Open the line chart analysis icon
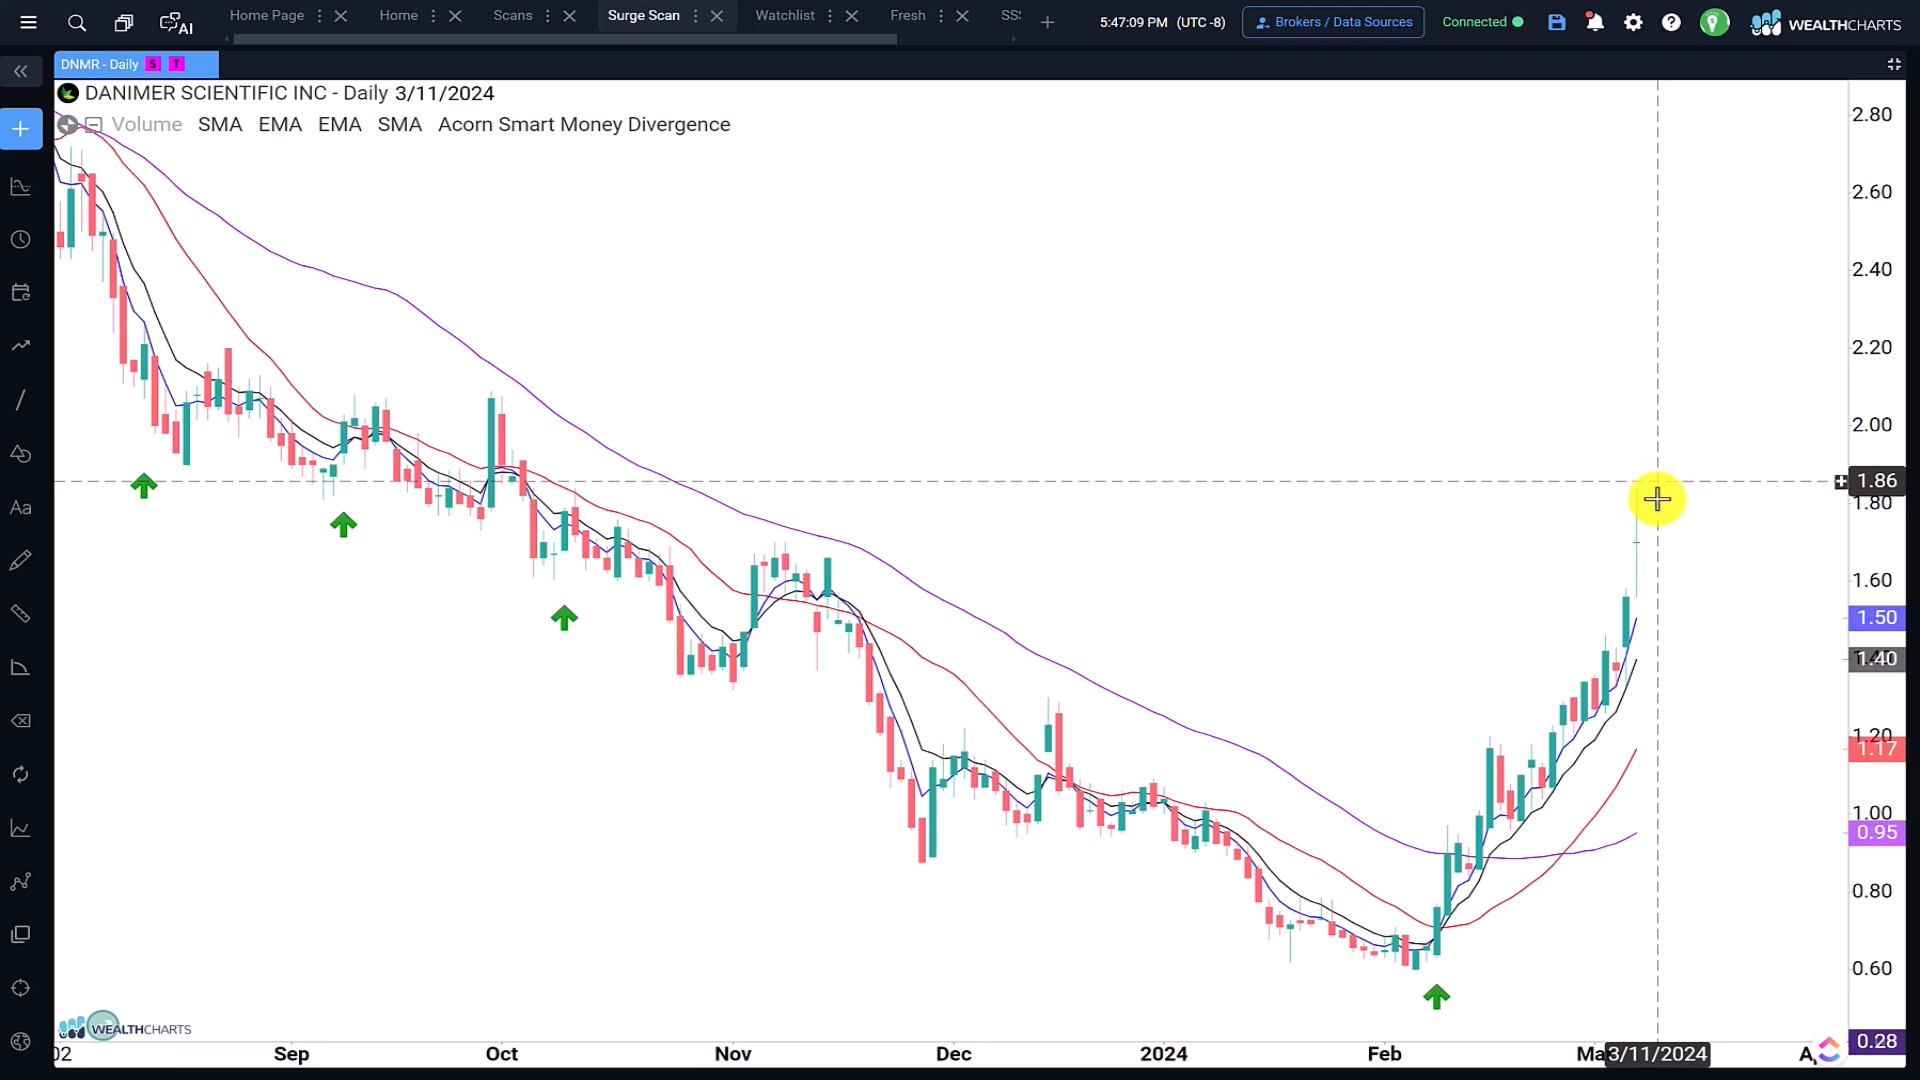The image size is (1920, 1080). (x=21, y=828)
